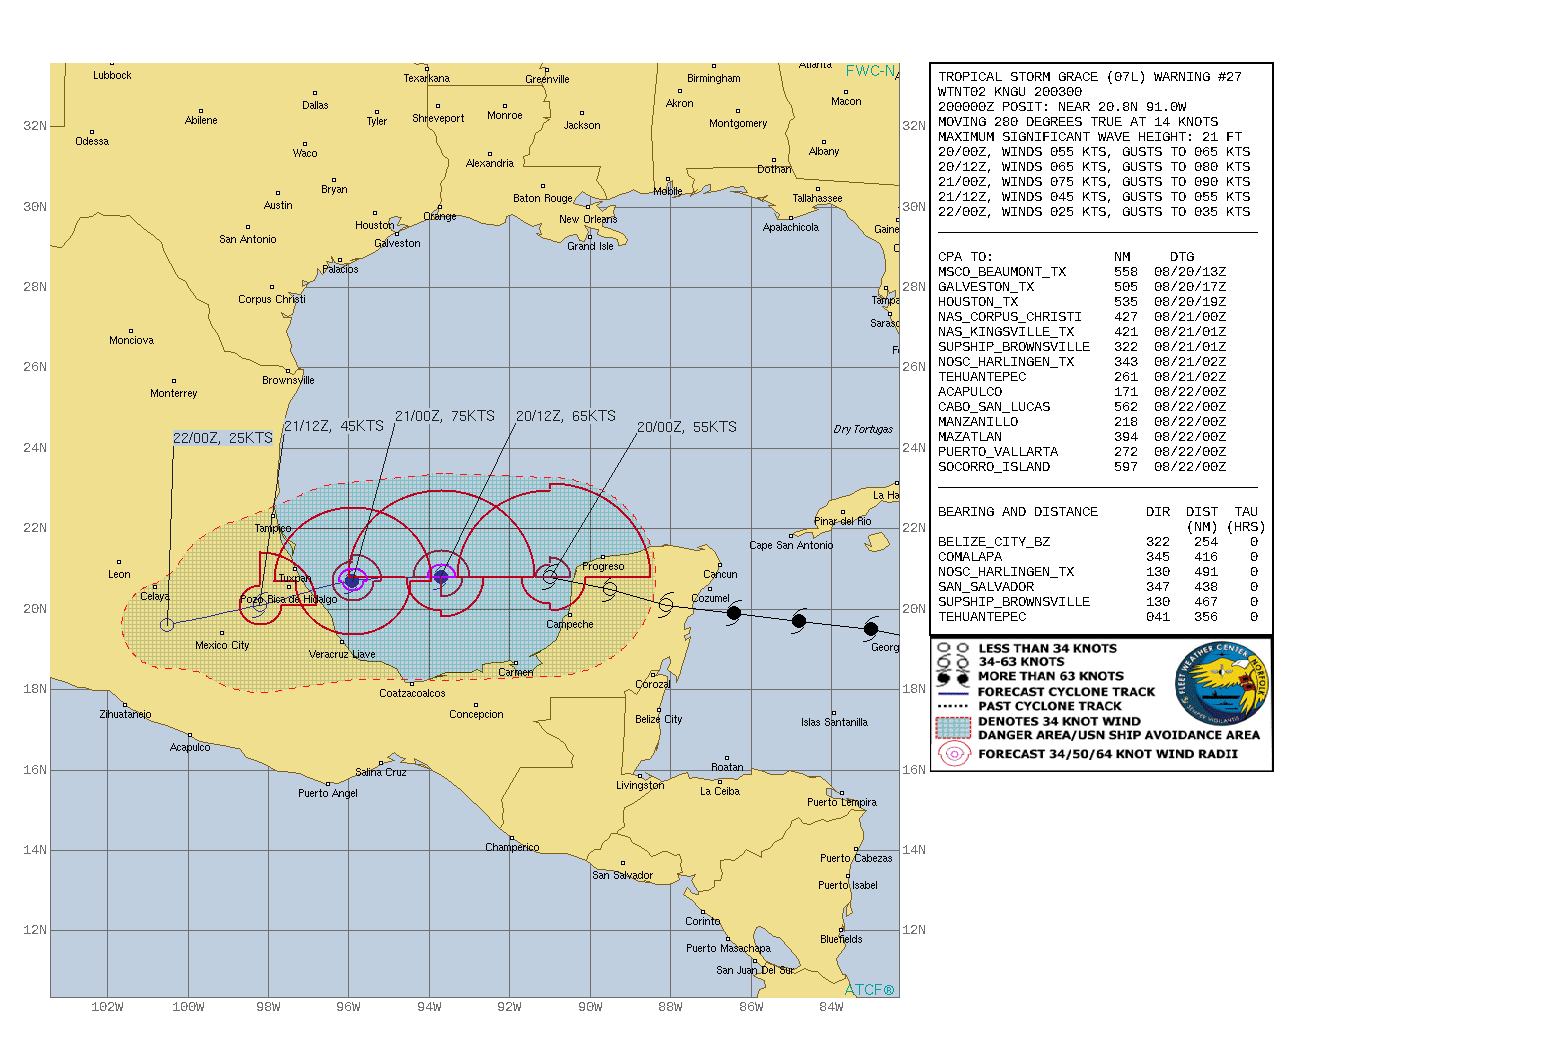
Task: Select the PUERTO_VALLARTA CPA row
Action: pos(1082,452)
